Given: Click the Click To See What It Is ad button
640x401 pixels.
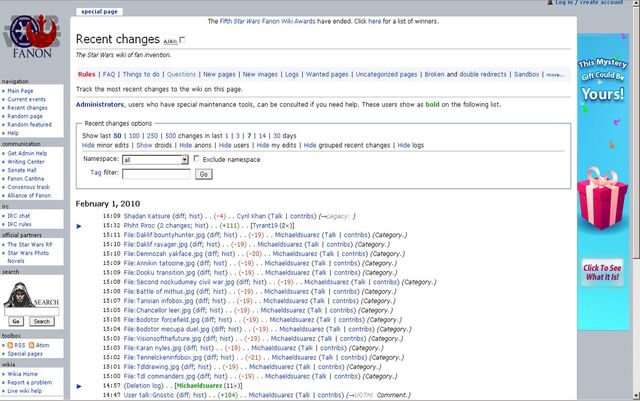Looking at the screenshot, I should [602, 272].
